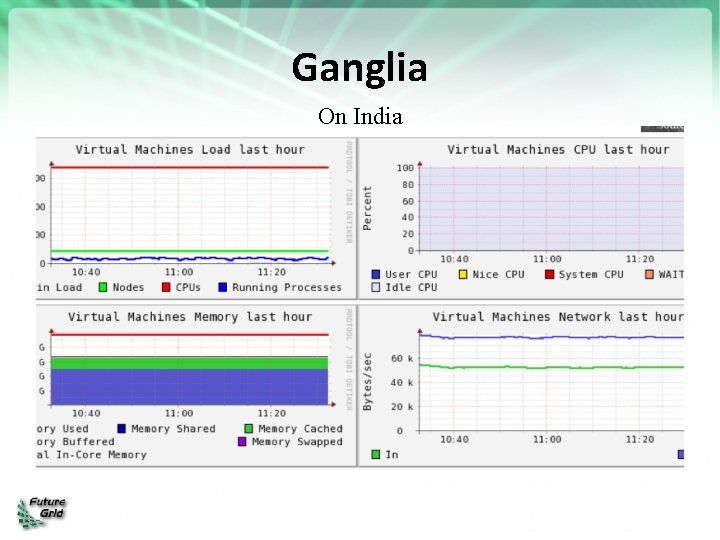Click the FutureGrid logo
Viewport: 720px width, 540px height.
click(41, 512)
